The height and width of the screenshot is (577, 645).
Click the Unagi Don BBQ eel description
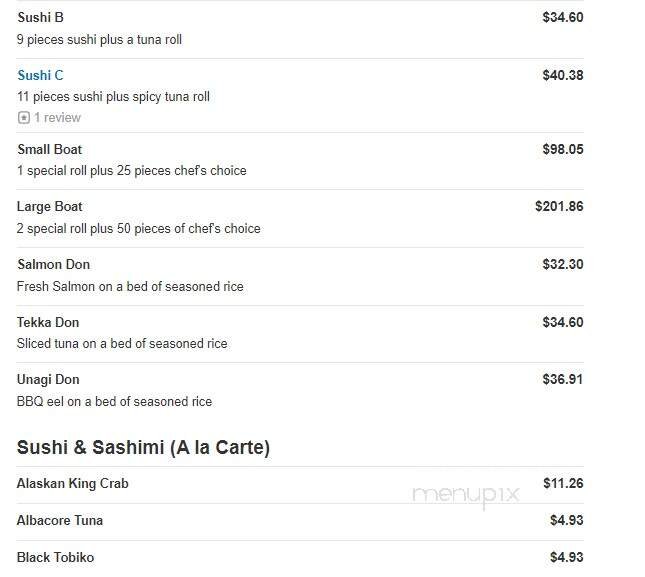tap(114, 402)
